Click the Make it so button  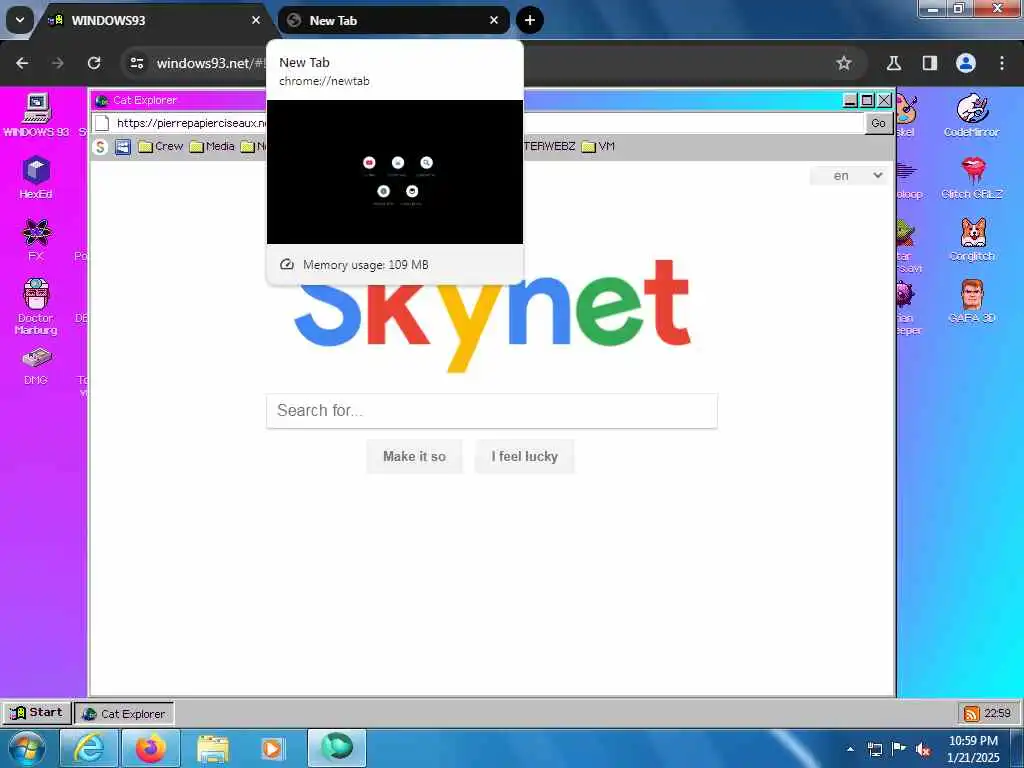tap(415, 456)
